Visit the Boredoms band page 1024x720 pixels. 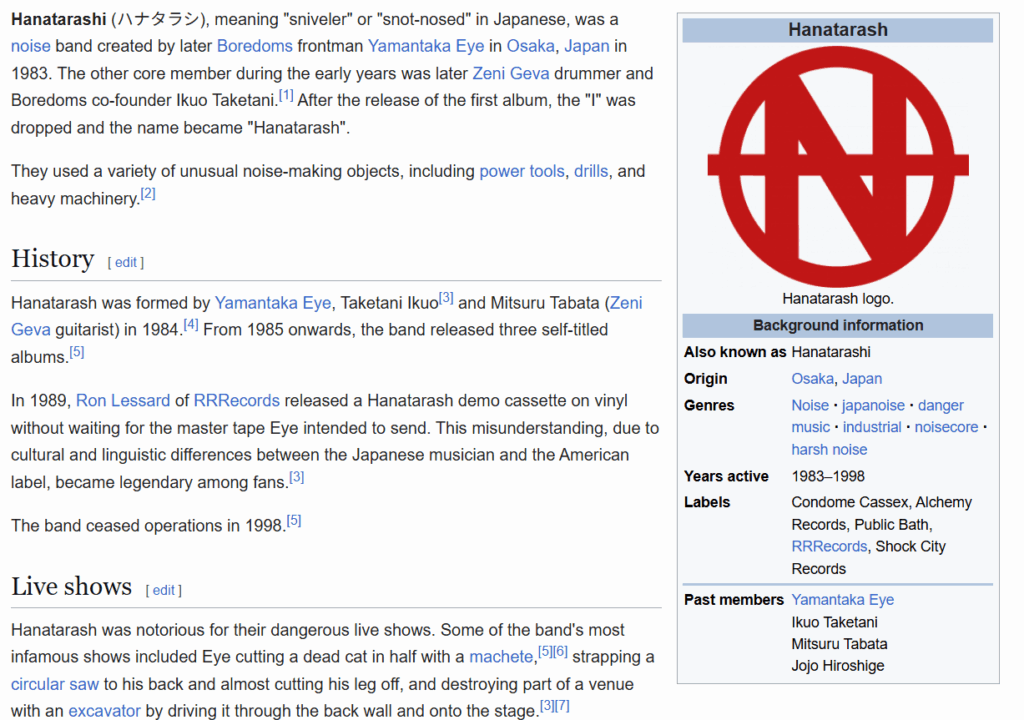click(x=254, y=46)
